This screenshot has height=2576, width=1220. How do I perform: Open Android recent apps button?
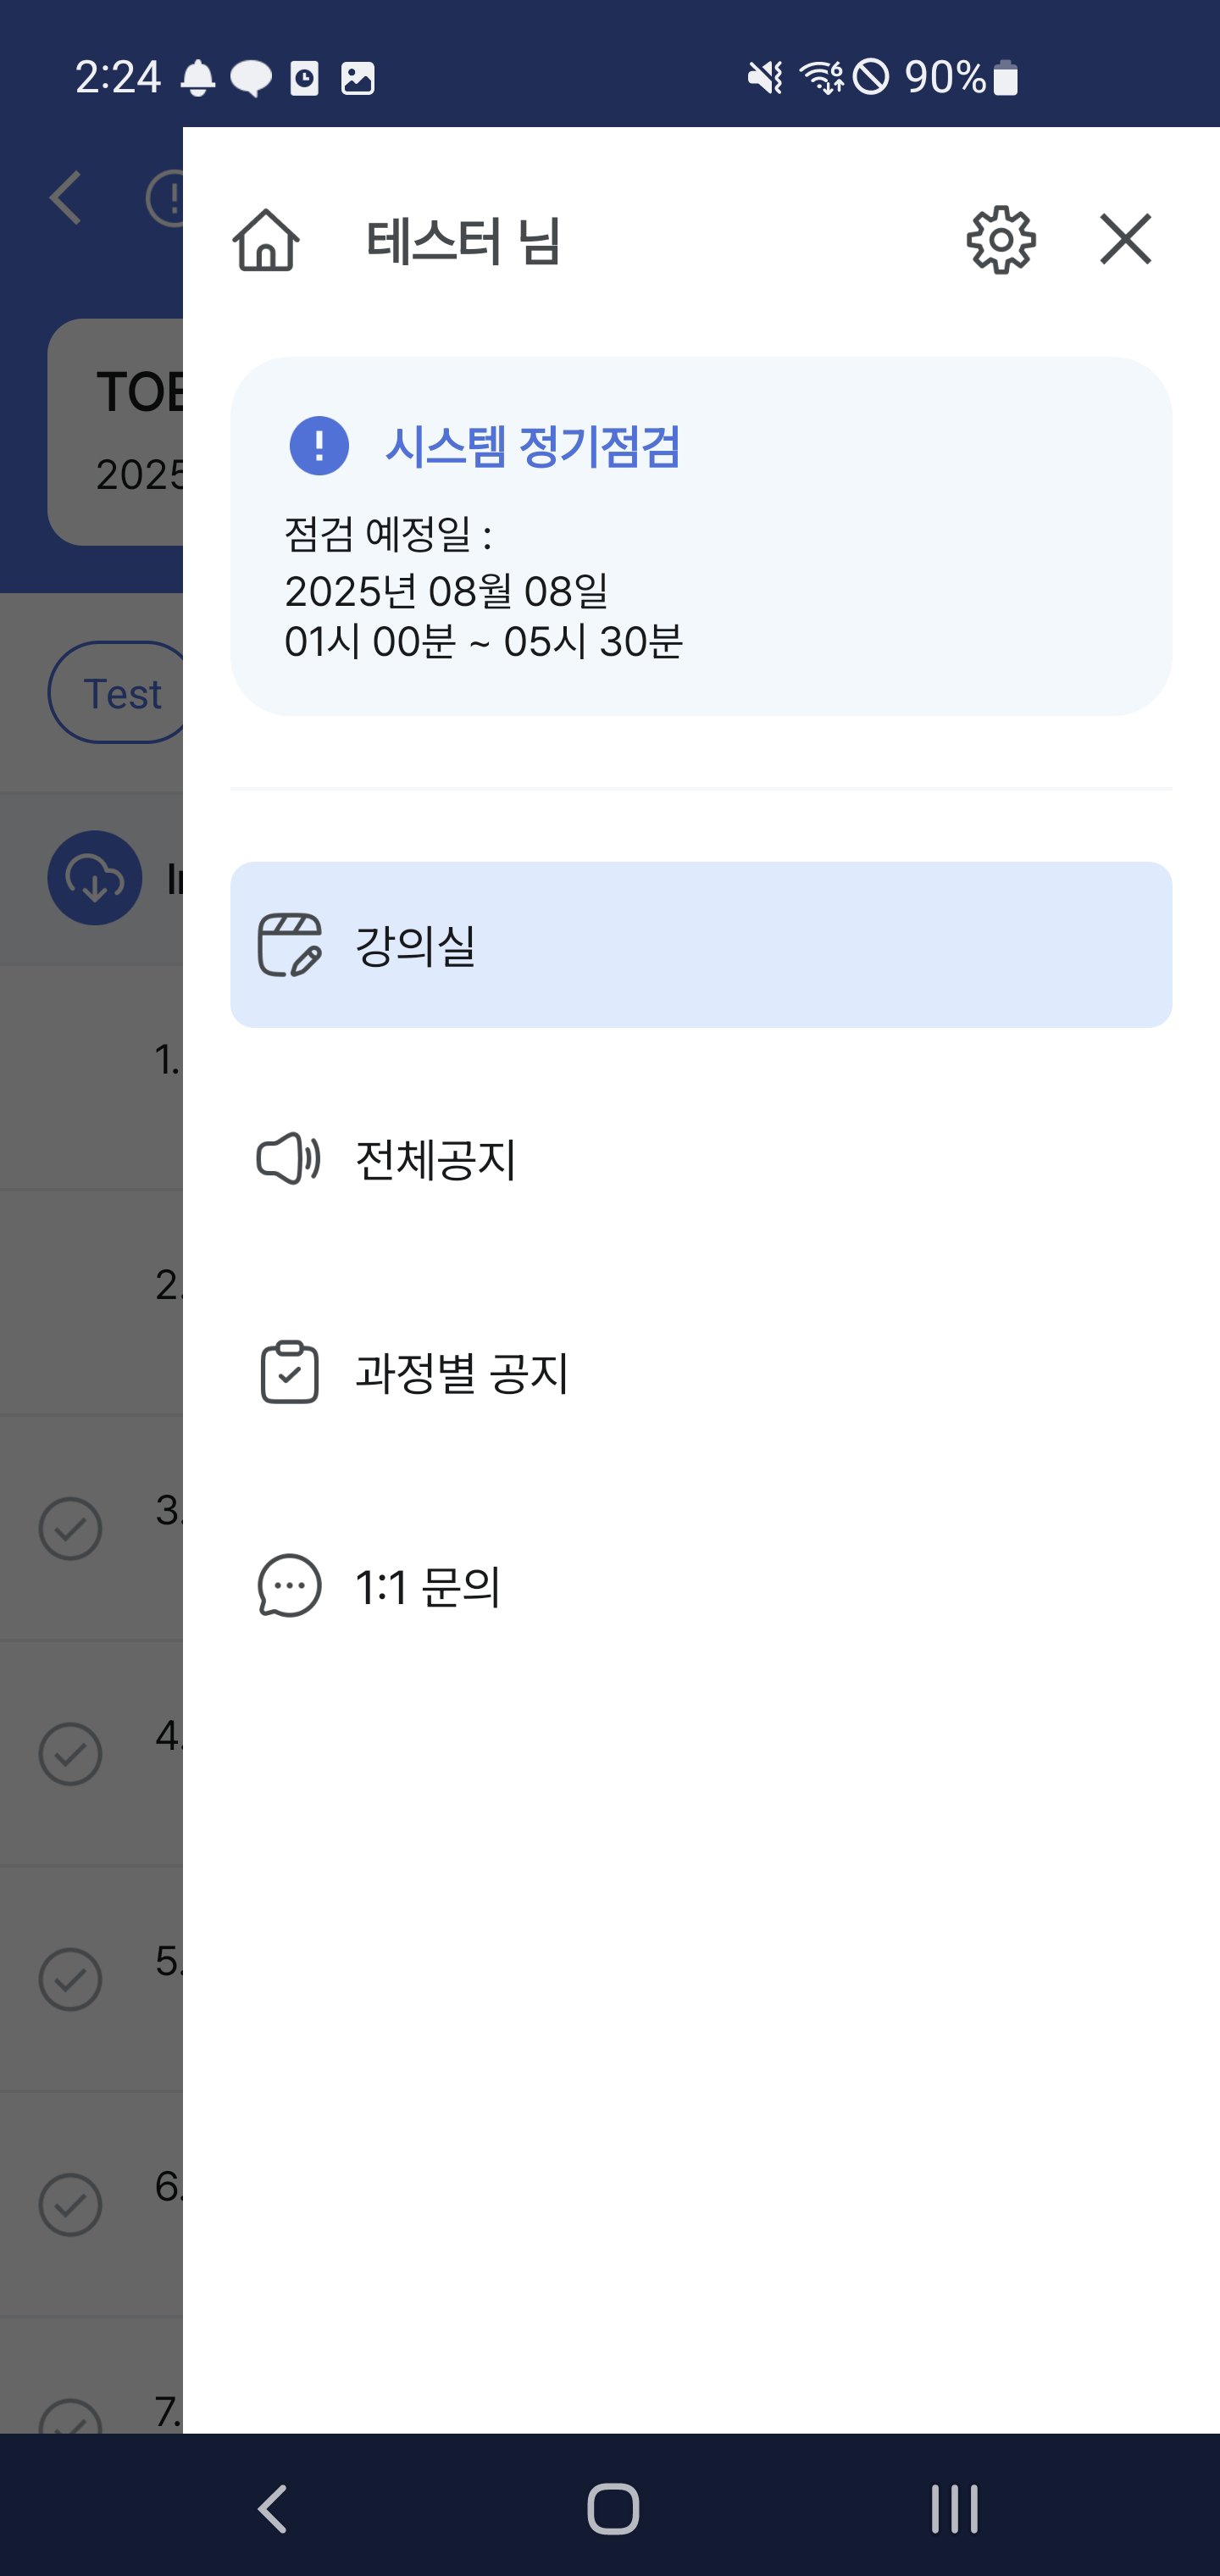954,2508
